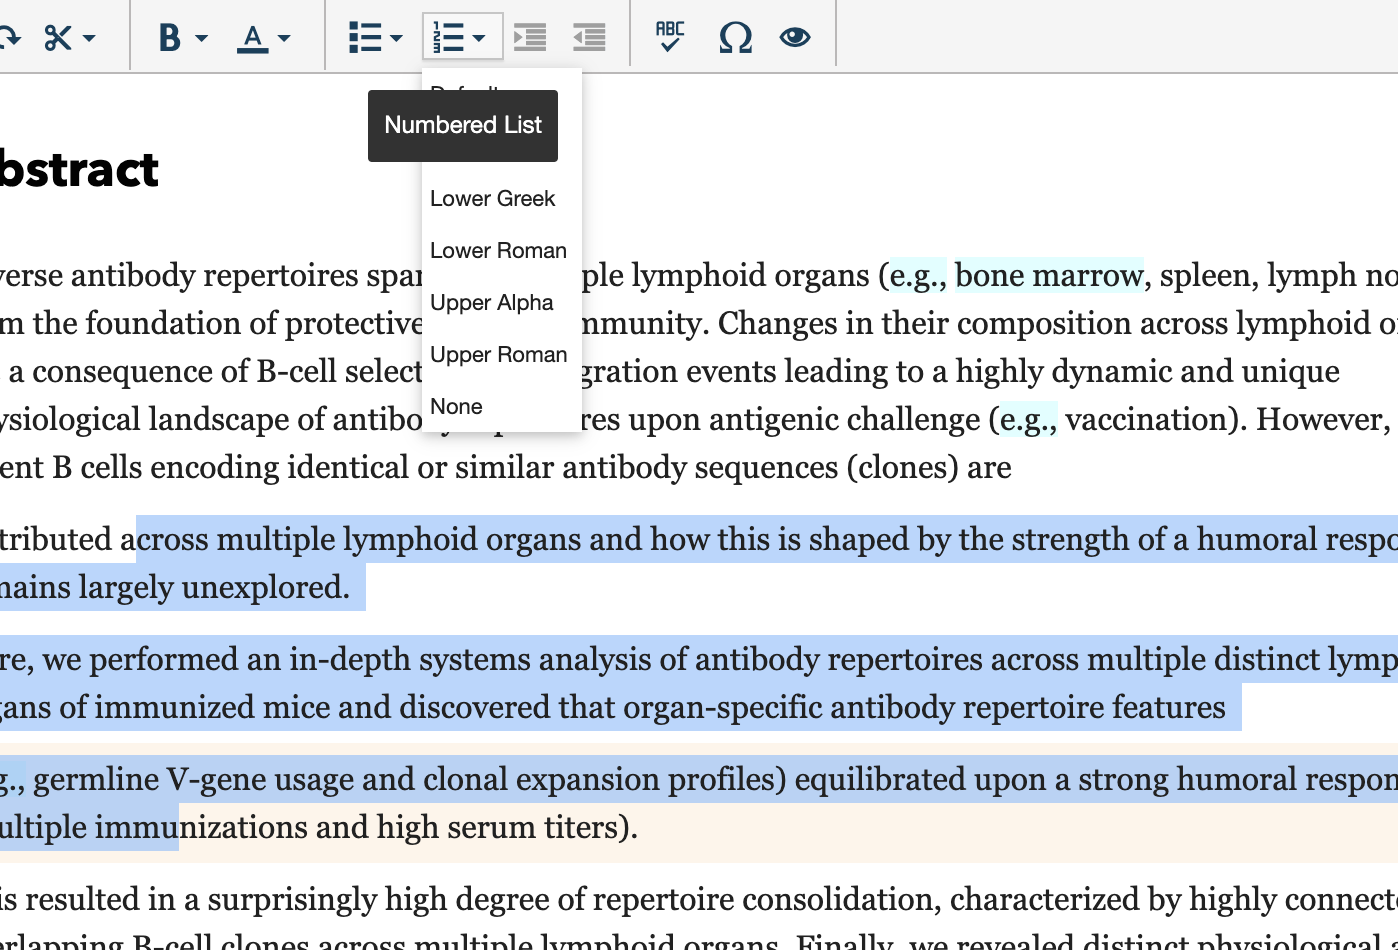Click the redo arrow icon

(9, 38)
